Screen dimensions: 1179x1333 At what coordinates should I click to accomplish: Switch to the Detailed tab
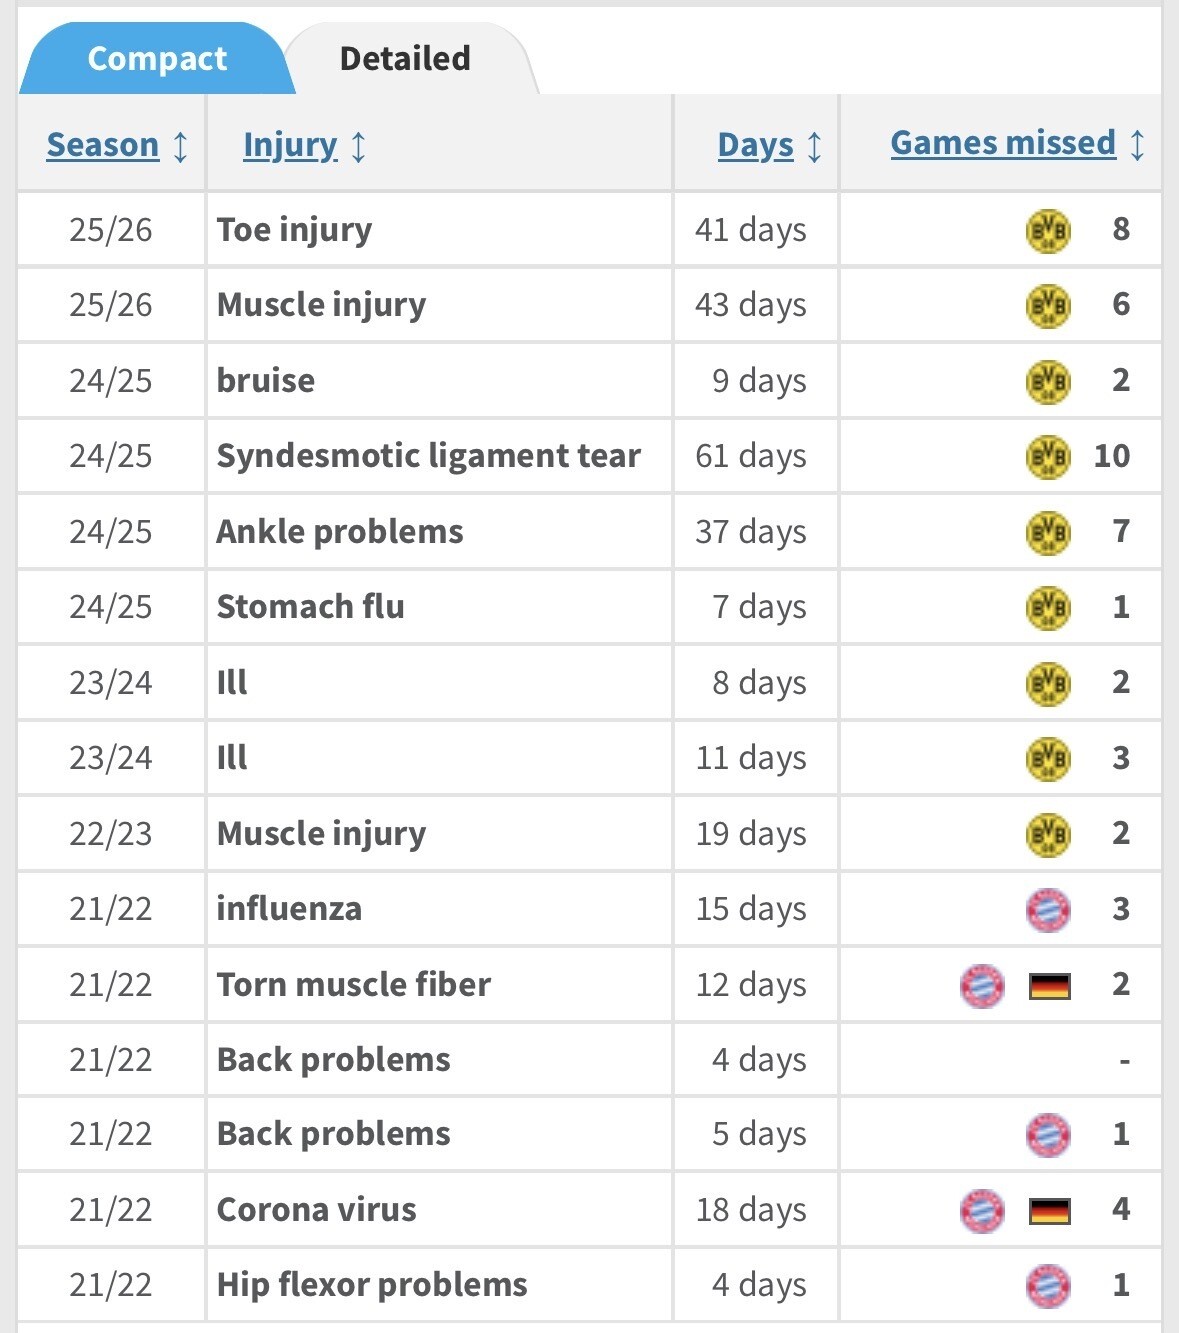click(405, 59)
